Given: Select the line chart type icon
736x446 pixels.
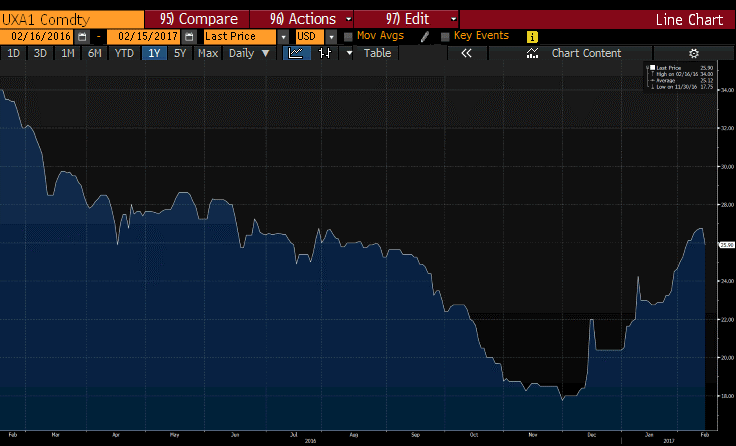Looking at the screenshot, I should click(296, 53).
